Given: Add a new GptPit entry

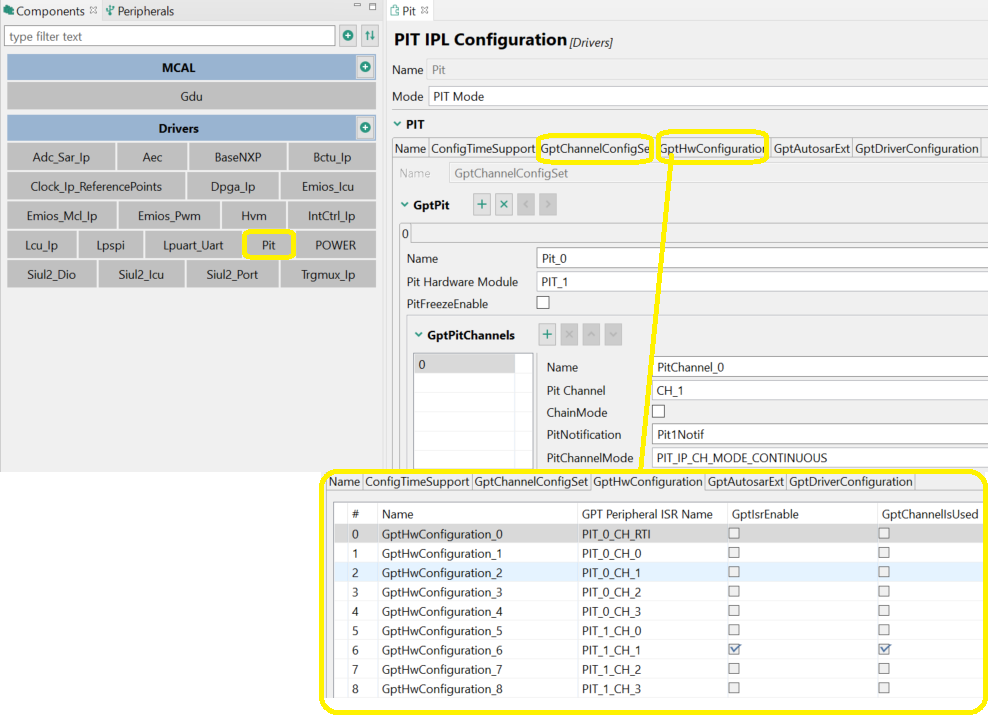Looking at the screenshot, I should pos(482,204).
